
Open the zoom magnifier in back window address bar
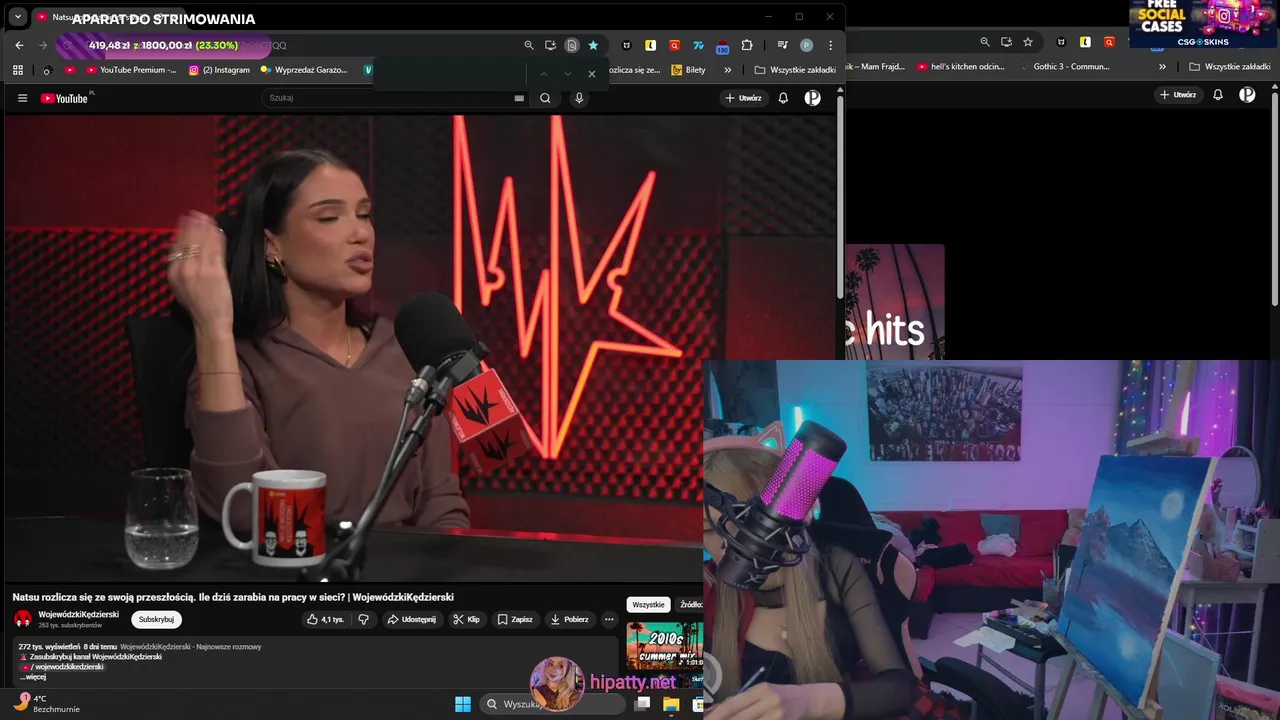pos(985,42)
